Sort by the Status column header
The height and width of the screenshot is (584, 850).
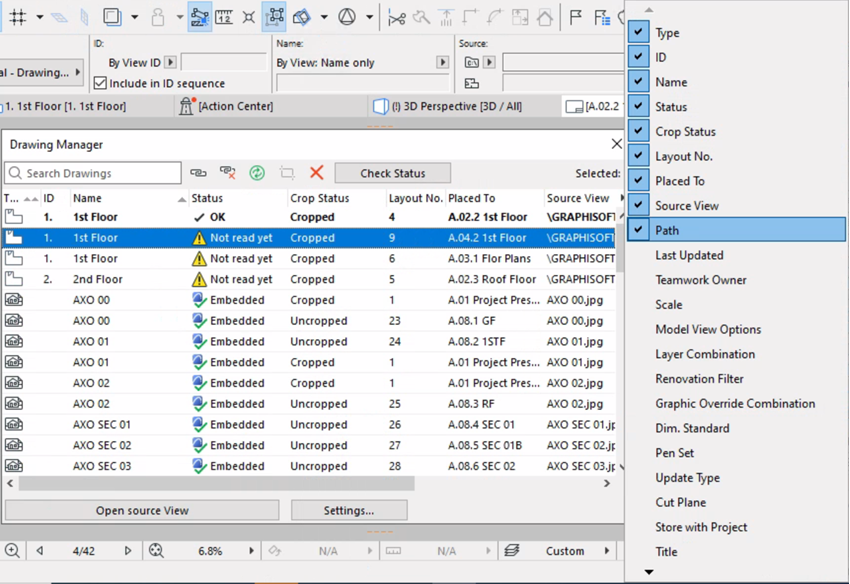(x=237, y=198)
